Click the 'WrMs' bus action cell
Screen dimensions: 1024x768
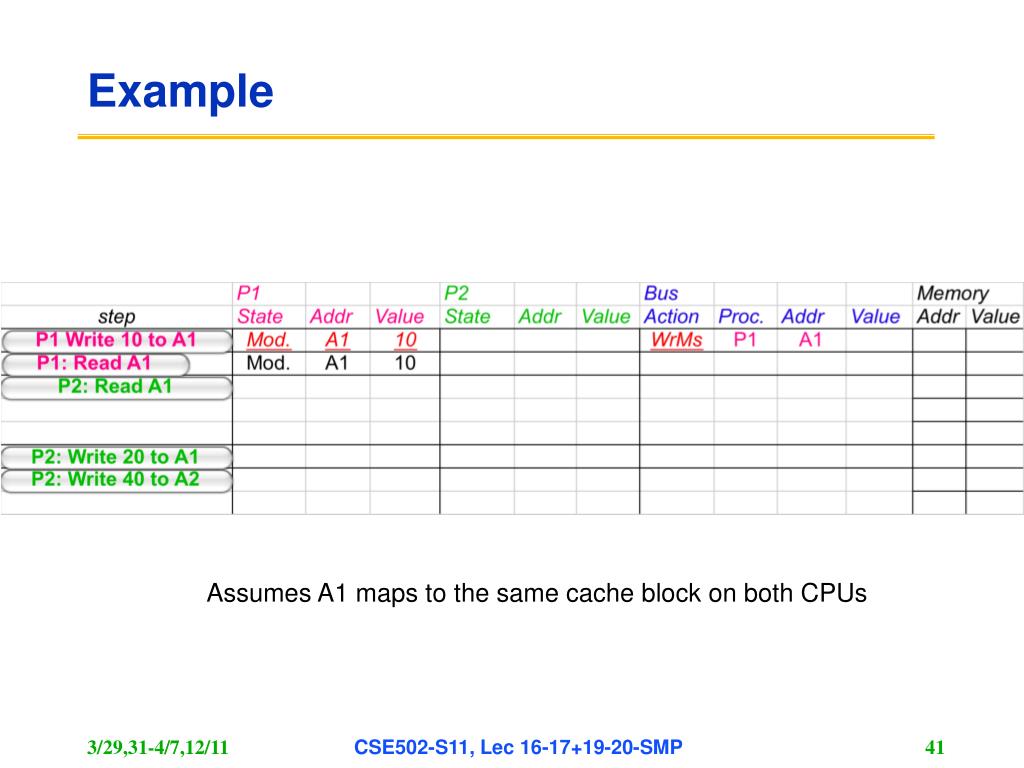pyautogui.click(x=677, y=340)
